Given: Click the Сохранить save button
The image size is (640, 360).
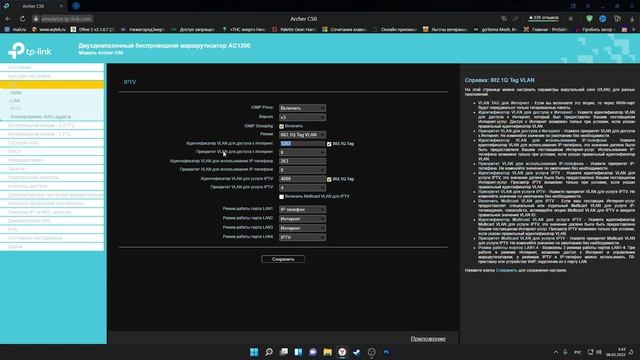Looking at the screenshot, I should click(x=283, y=259).
